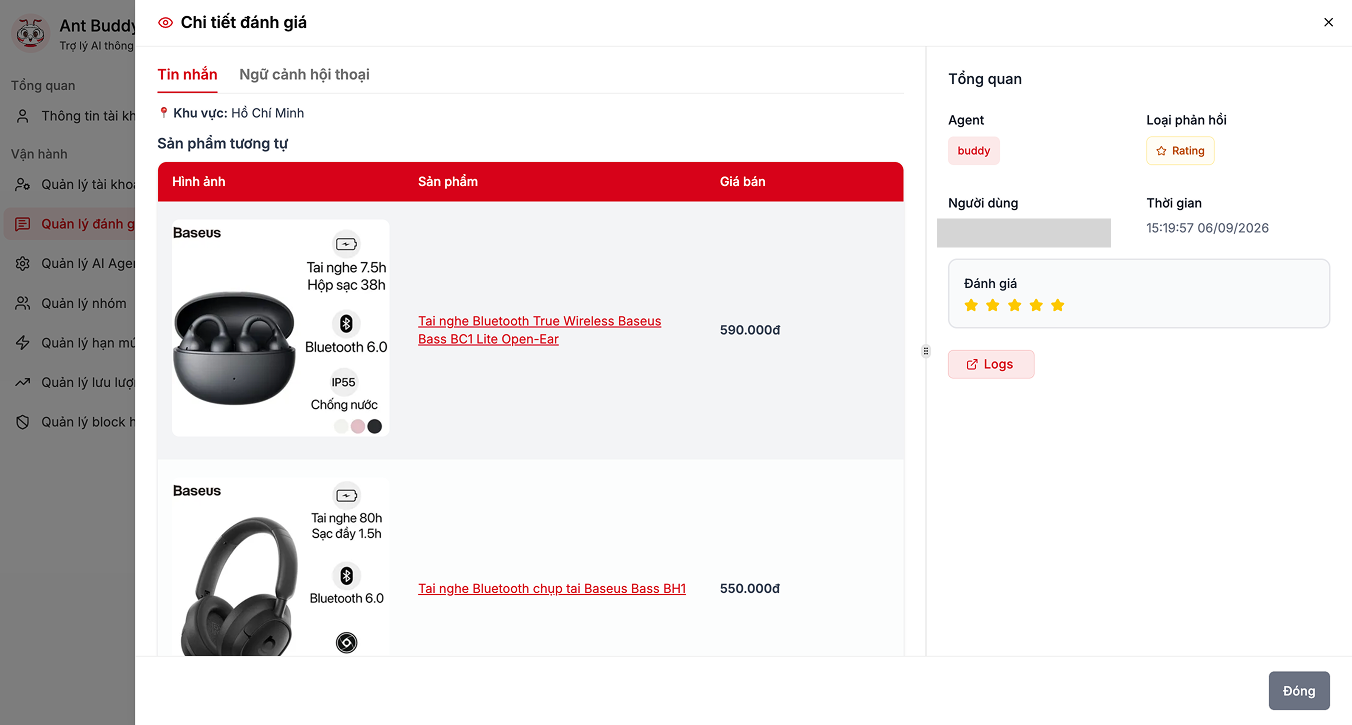Click the Vận hành sidebar section header
This screenshot has width=1352, height=725.
click(39, 154)
